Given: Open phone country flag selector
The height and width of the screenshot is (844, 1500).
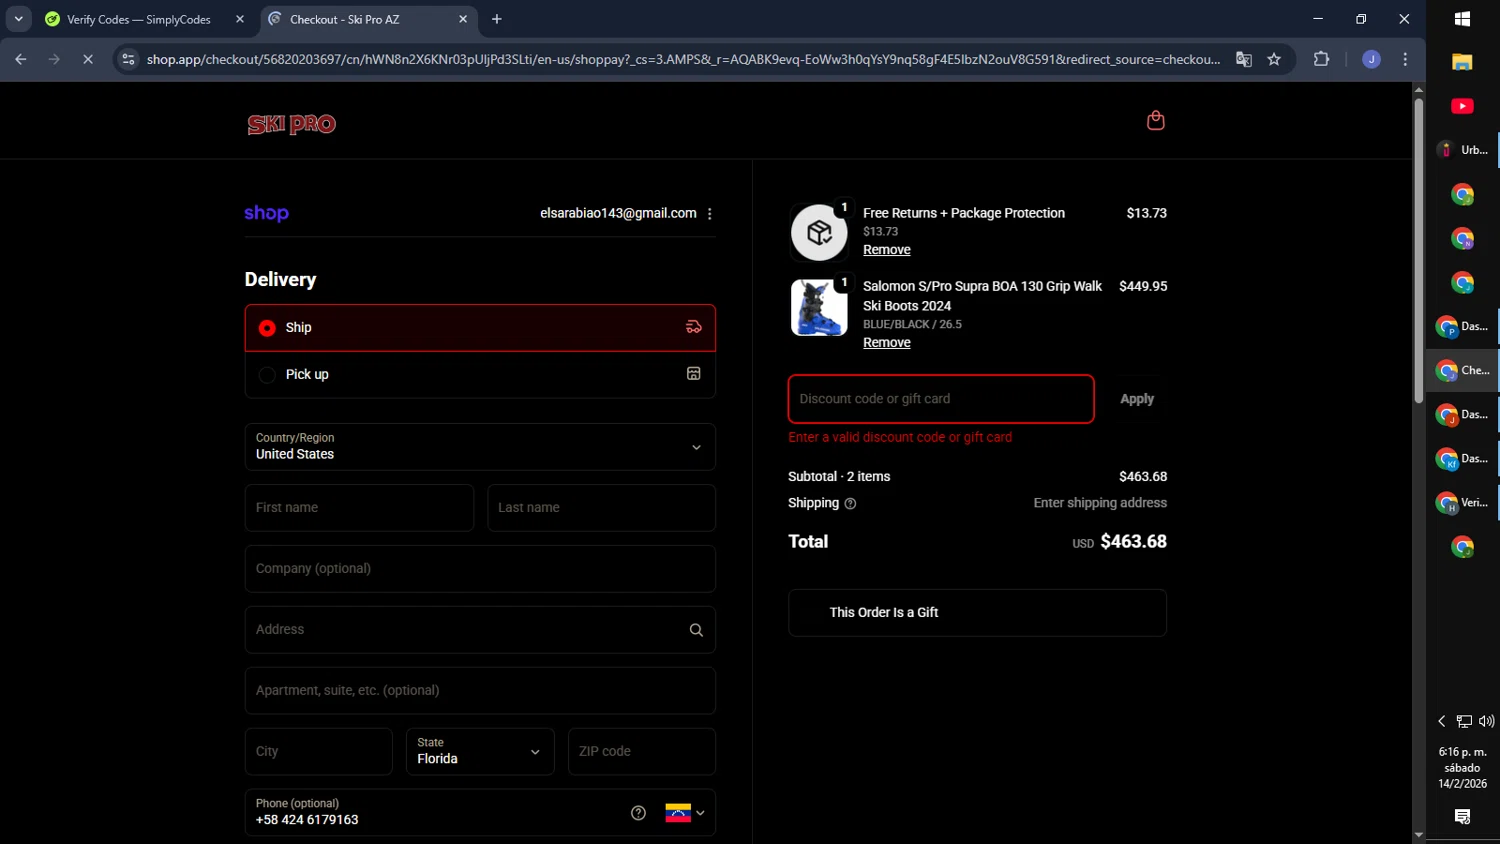Looking at the screenshot, I should pyautogui.click(x=685, y=813).
